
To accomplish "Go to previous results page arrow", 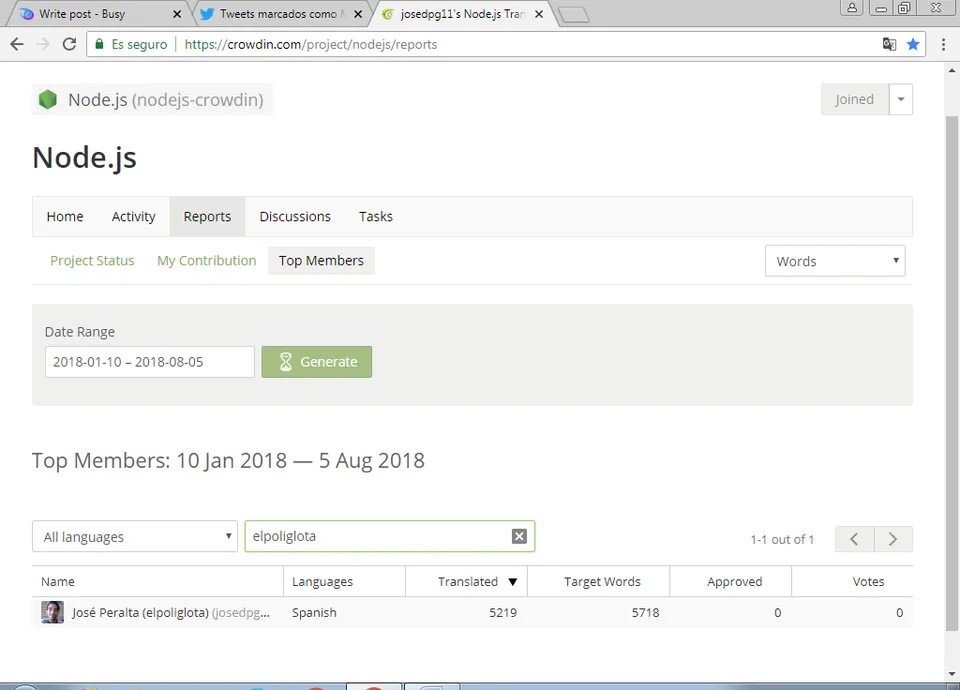I will coord(854,539).
